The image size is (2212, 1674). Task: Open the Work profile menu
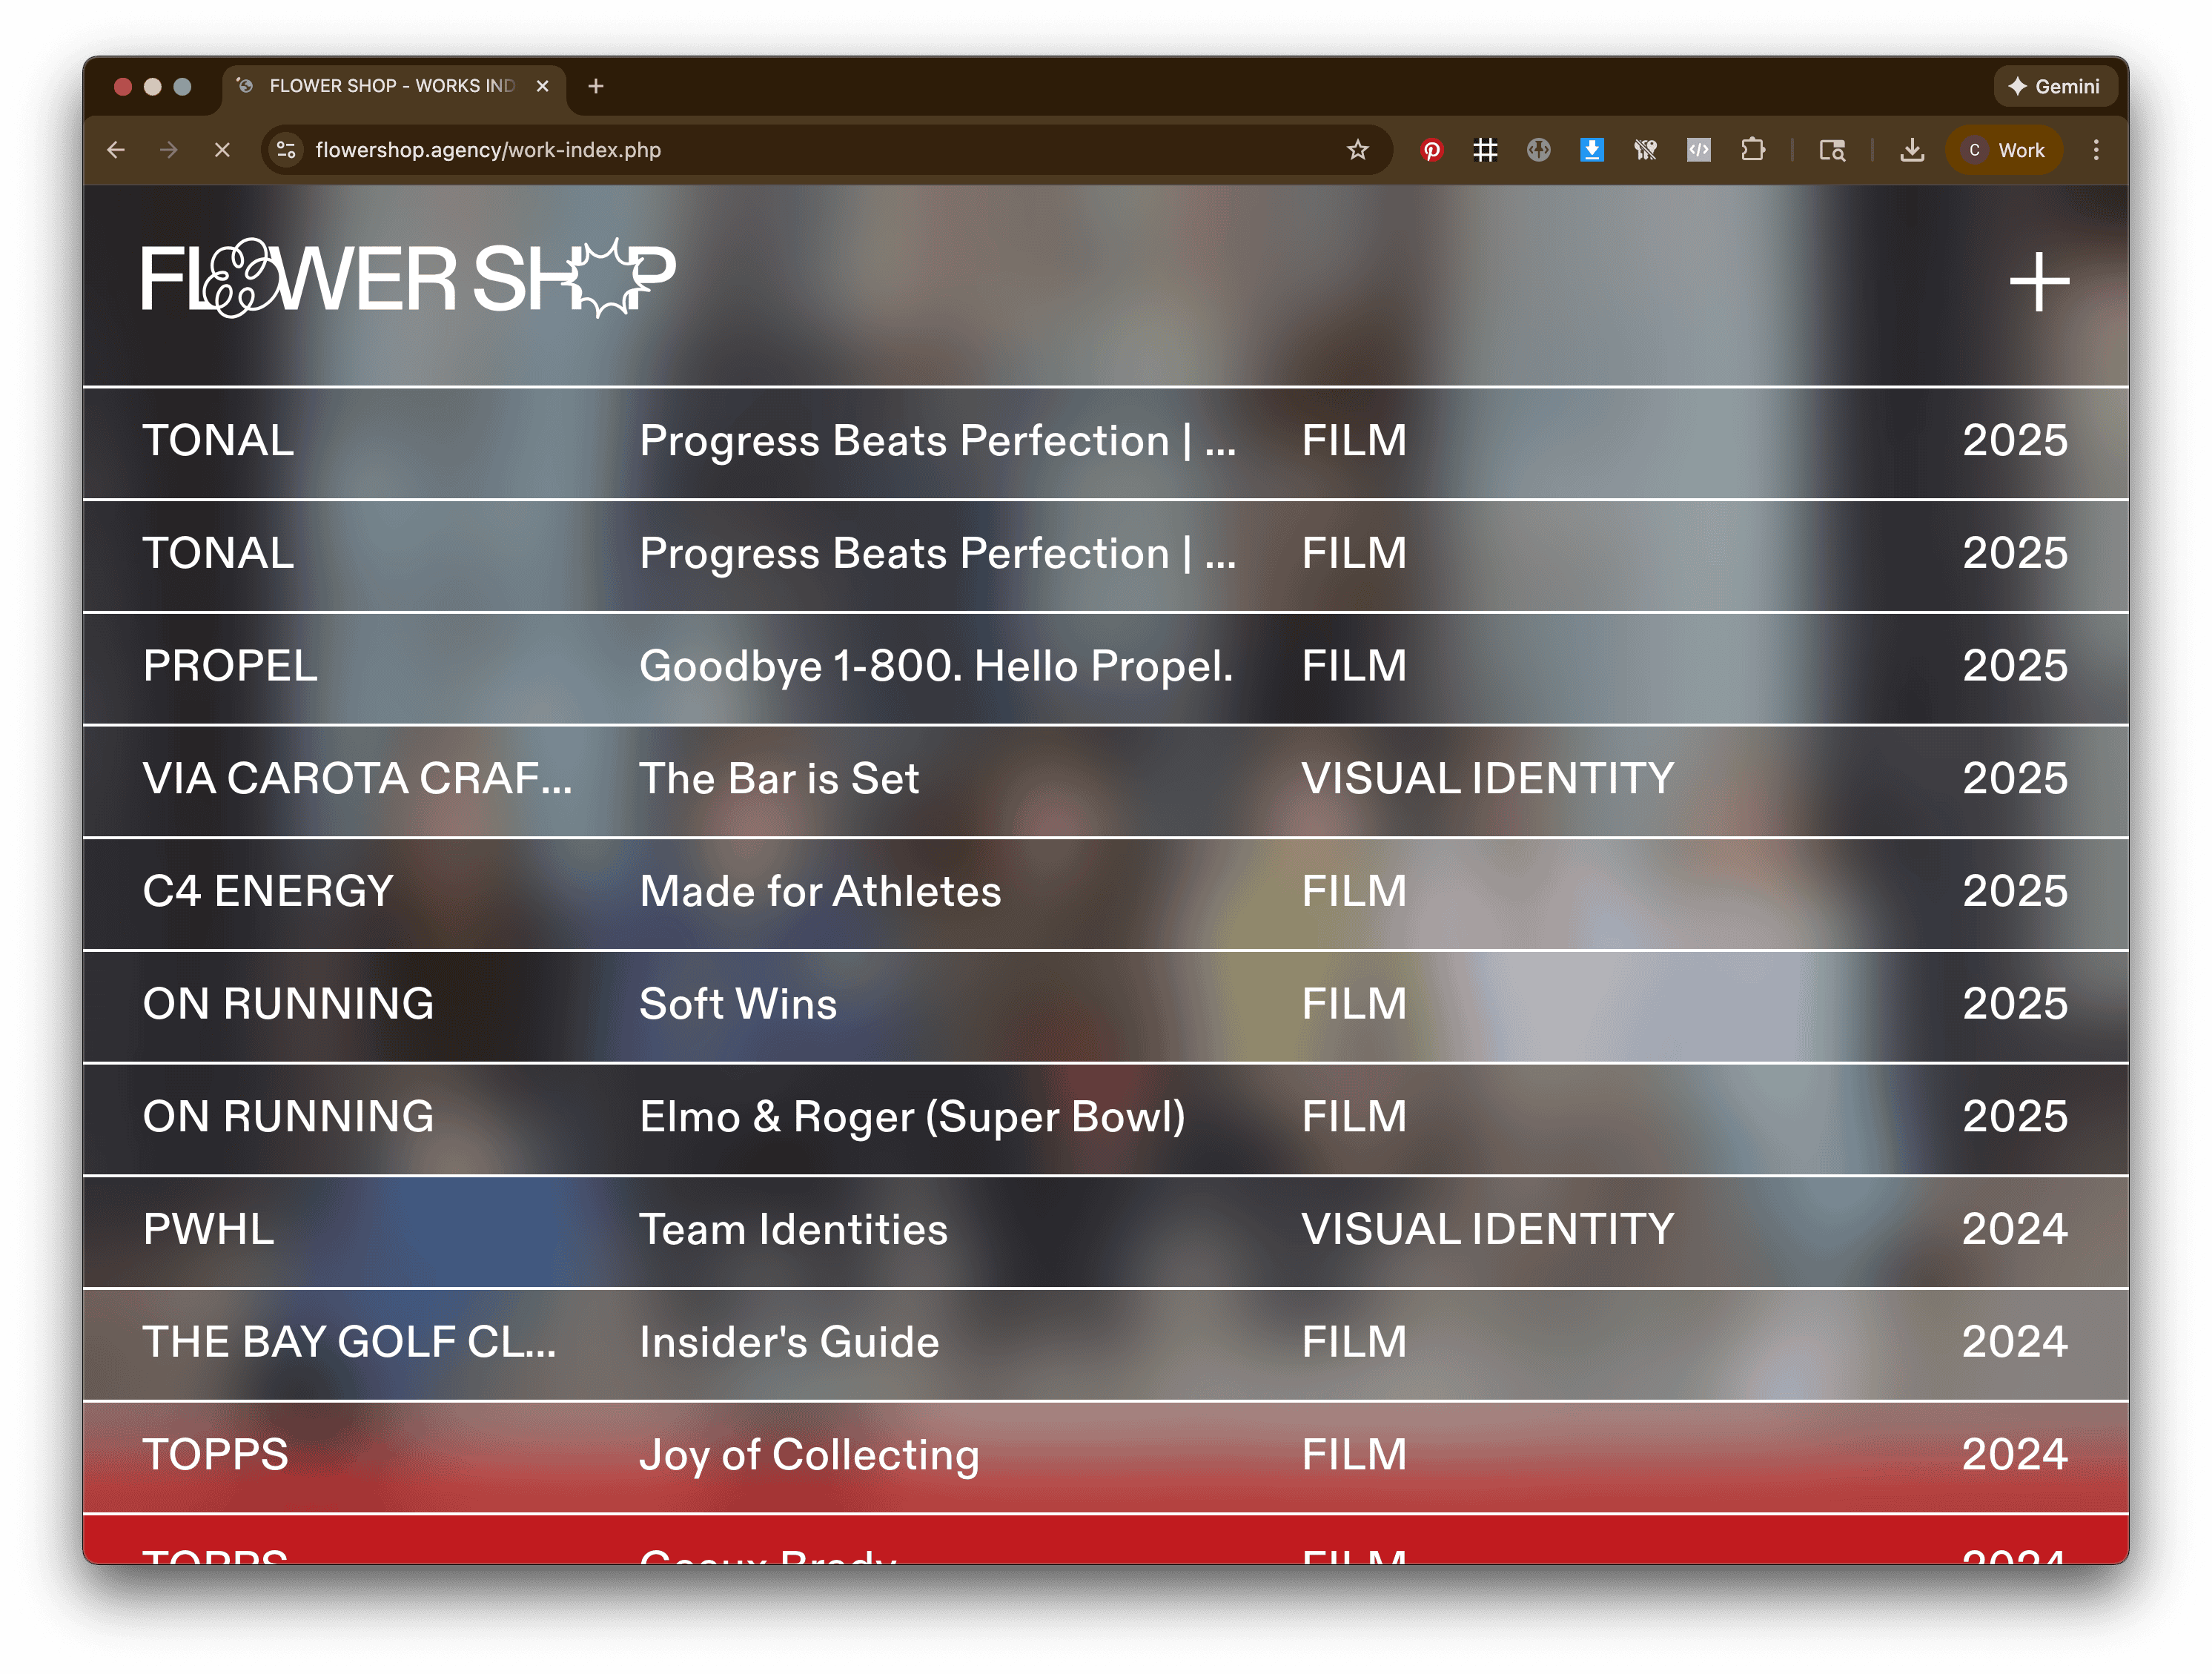tap(2005, 150)
